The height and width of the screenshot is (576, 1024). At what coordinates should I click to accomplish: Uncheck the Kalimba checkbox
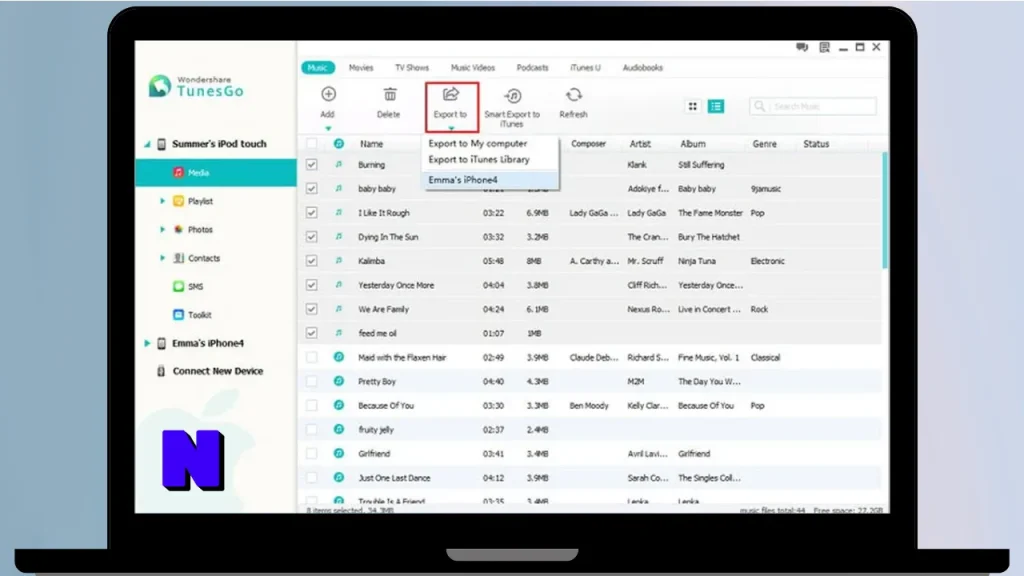[312, 261]
